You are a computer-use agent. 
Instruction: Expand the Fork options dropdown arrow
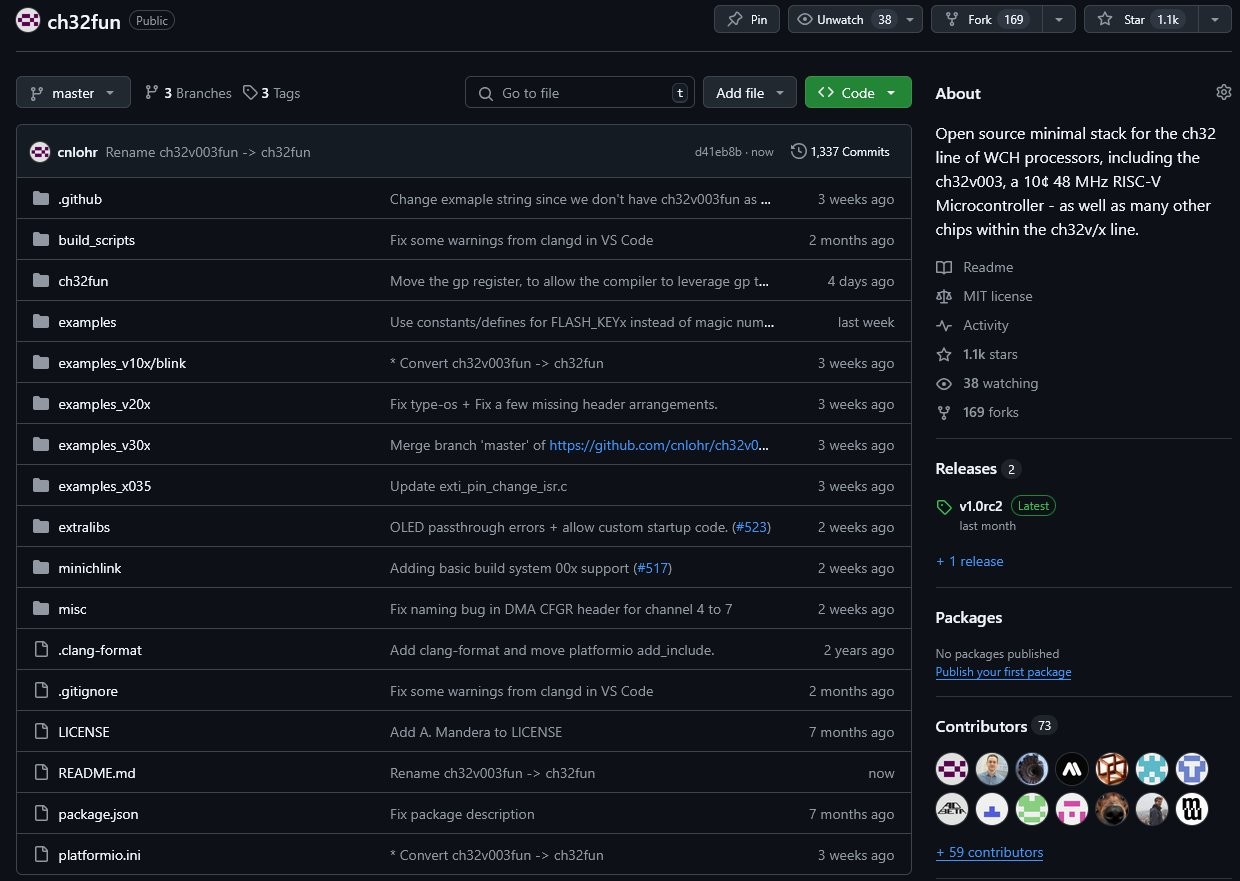point(1060,19)
